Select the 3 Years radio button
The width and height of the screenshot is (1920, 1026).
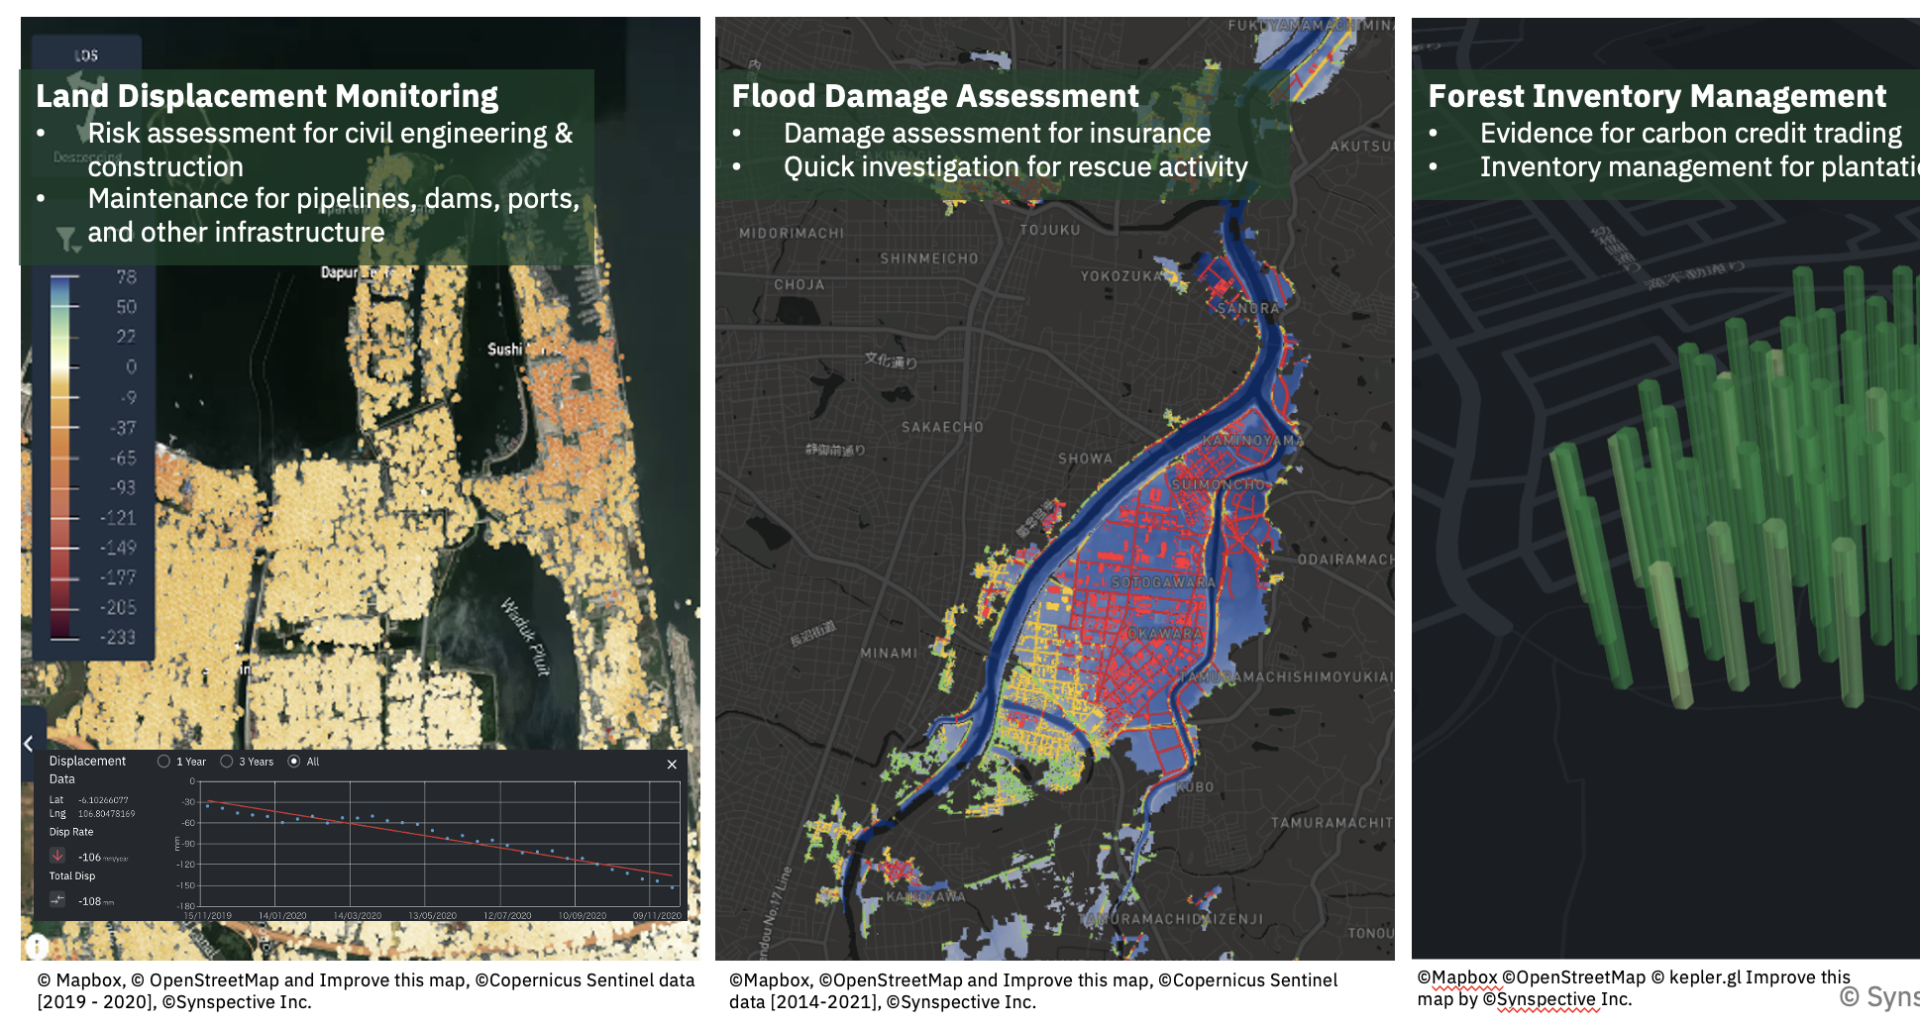pos(227,762)
